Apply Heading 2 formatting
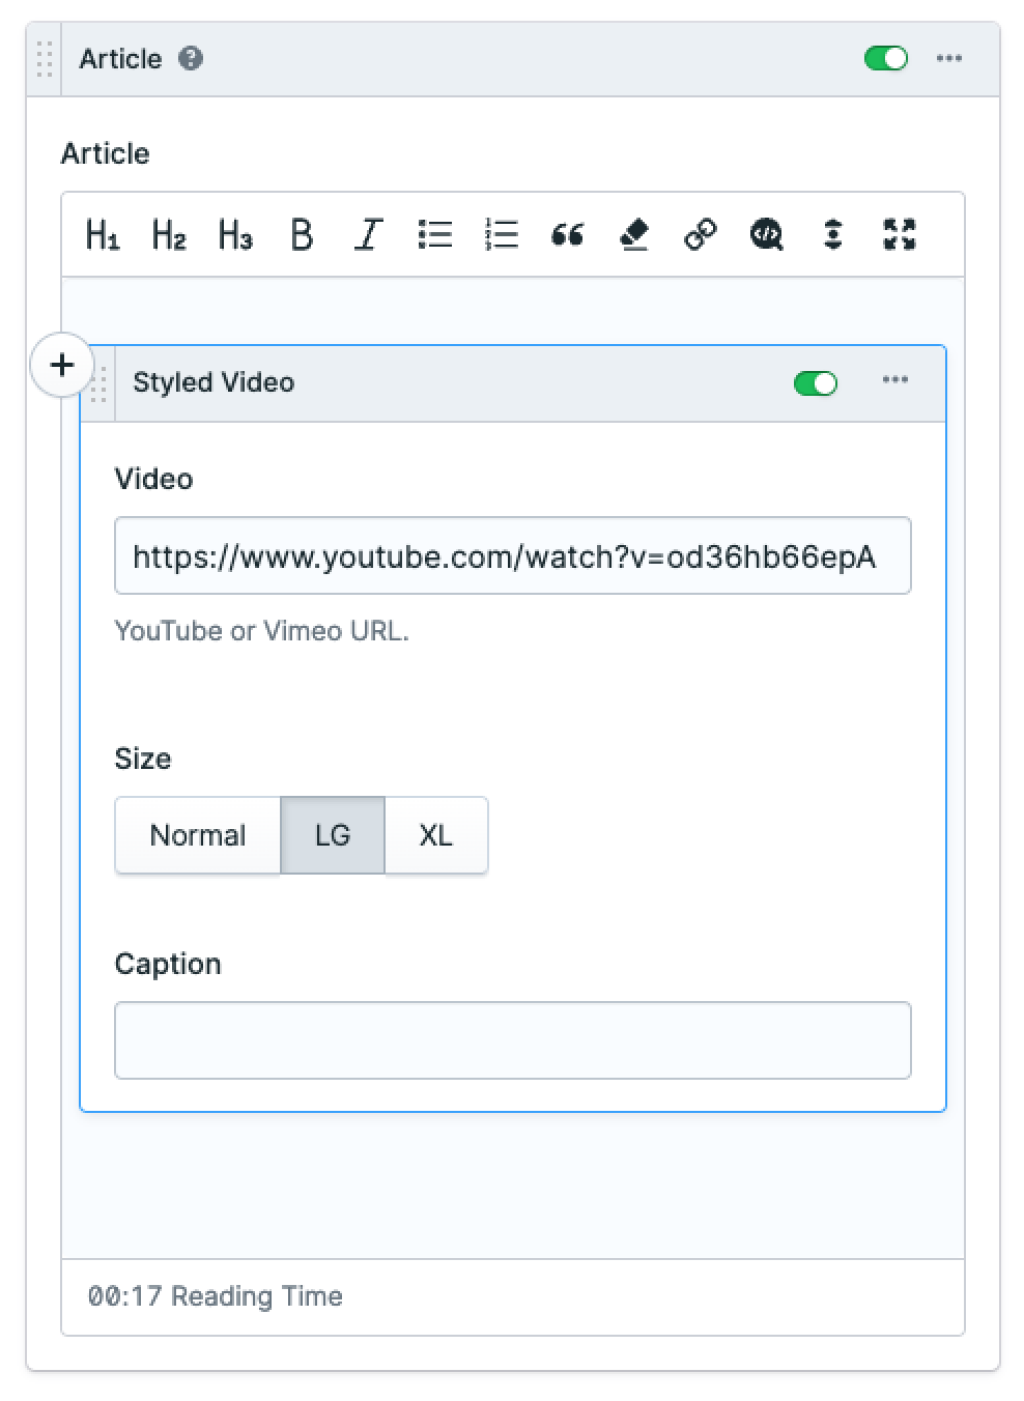 pos(168,234)
